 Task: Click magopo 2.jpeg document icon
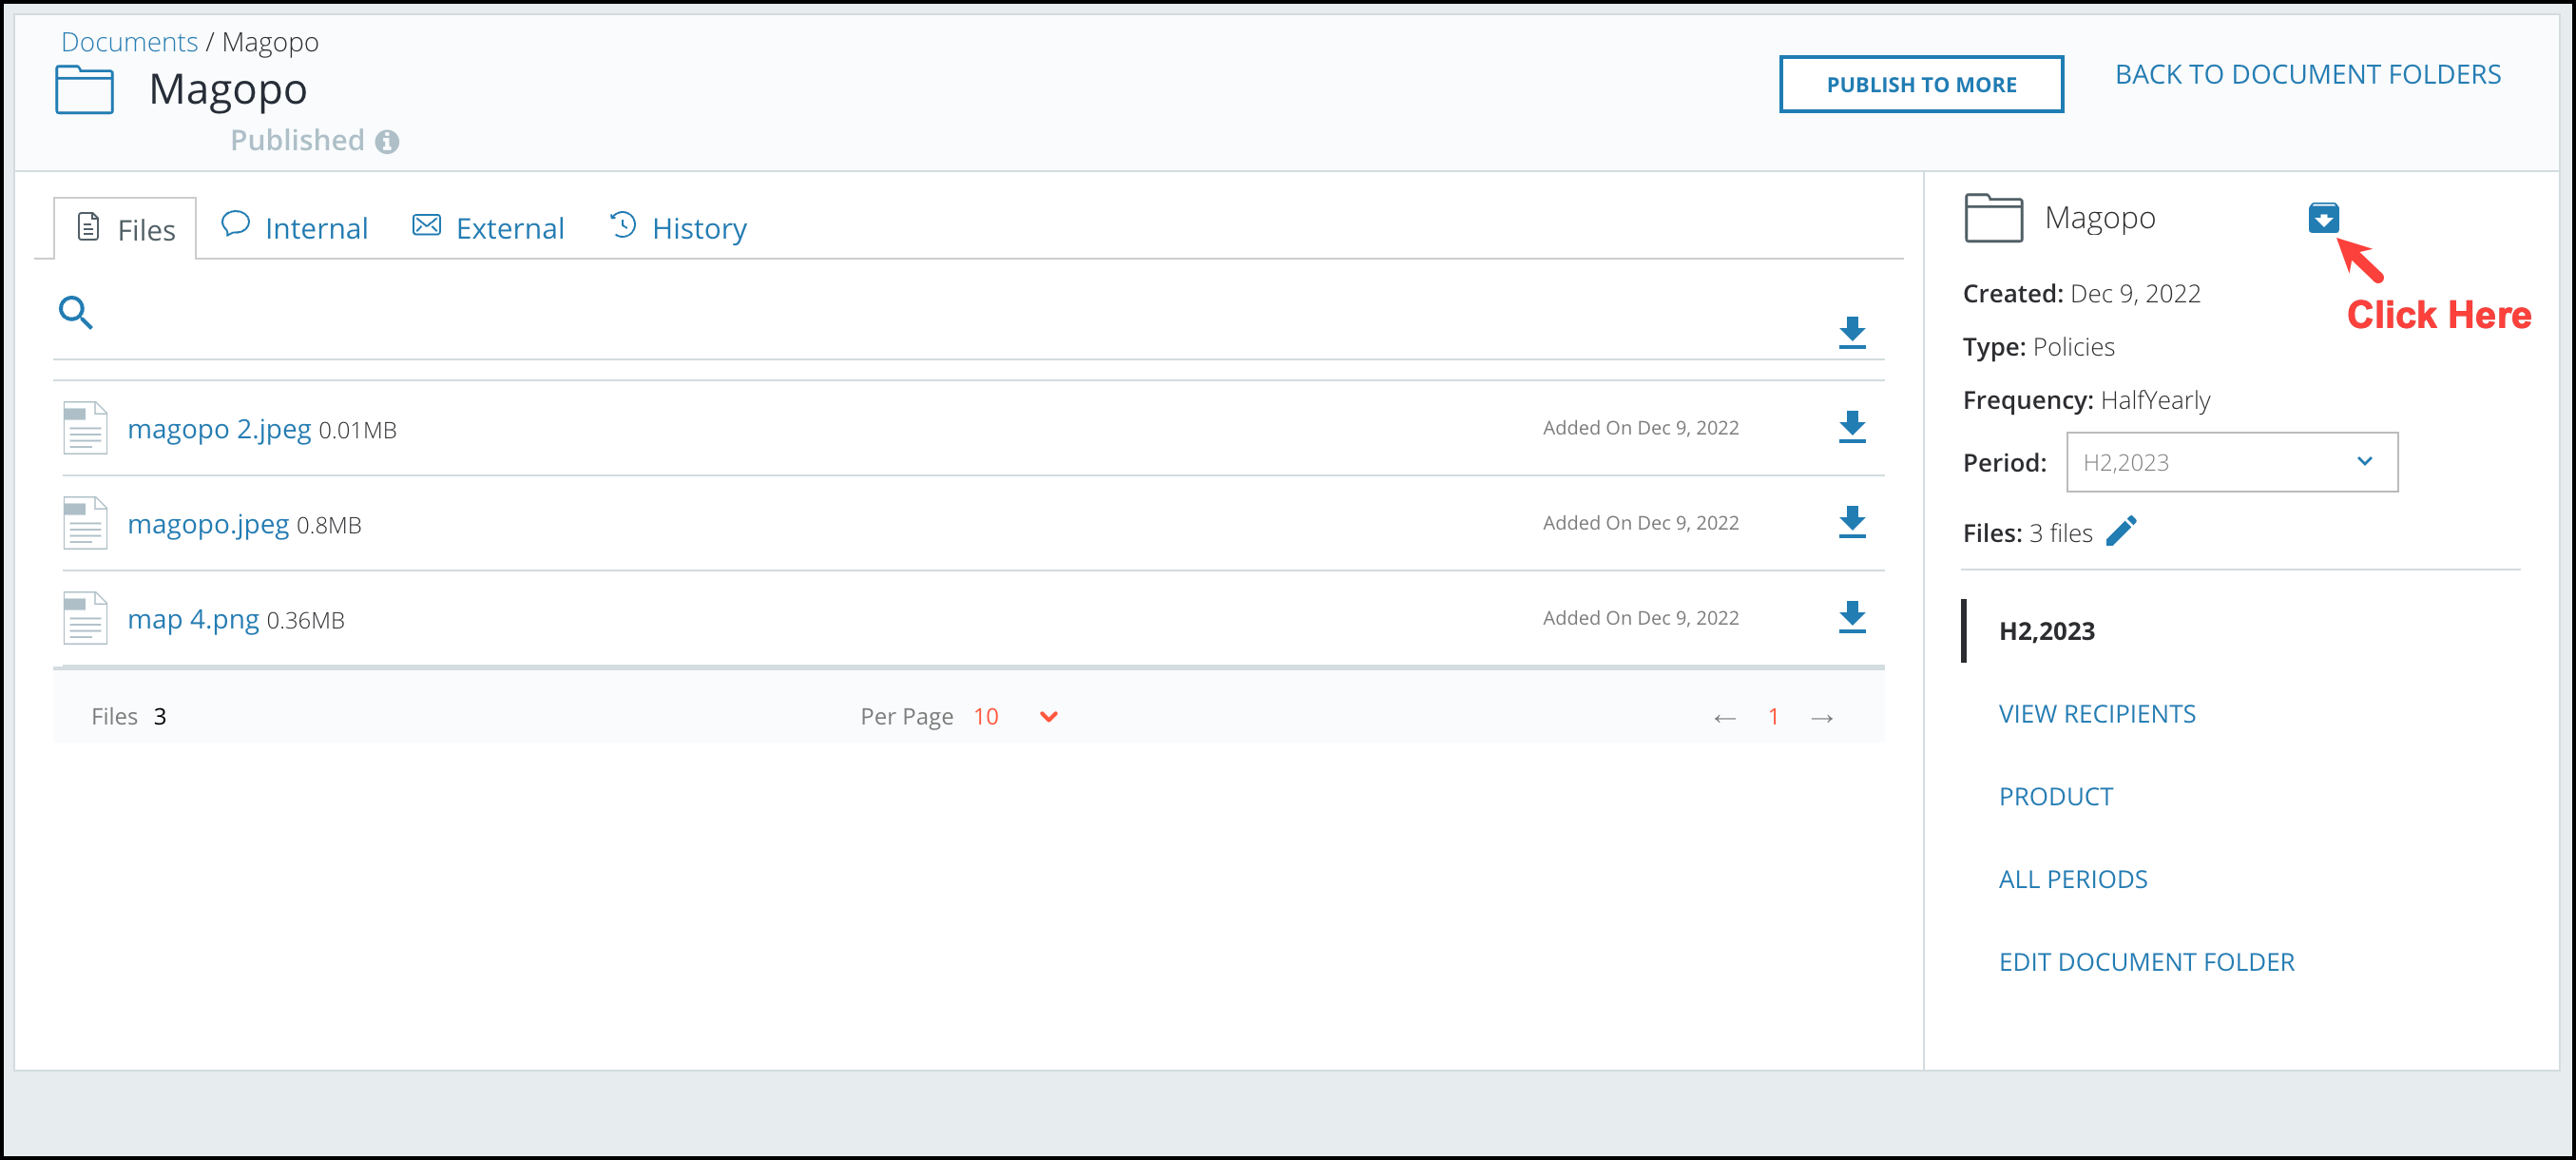(x=85, y=428)
